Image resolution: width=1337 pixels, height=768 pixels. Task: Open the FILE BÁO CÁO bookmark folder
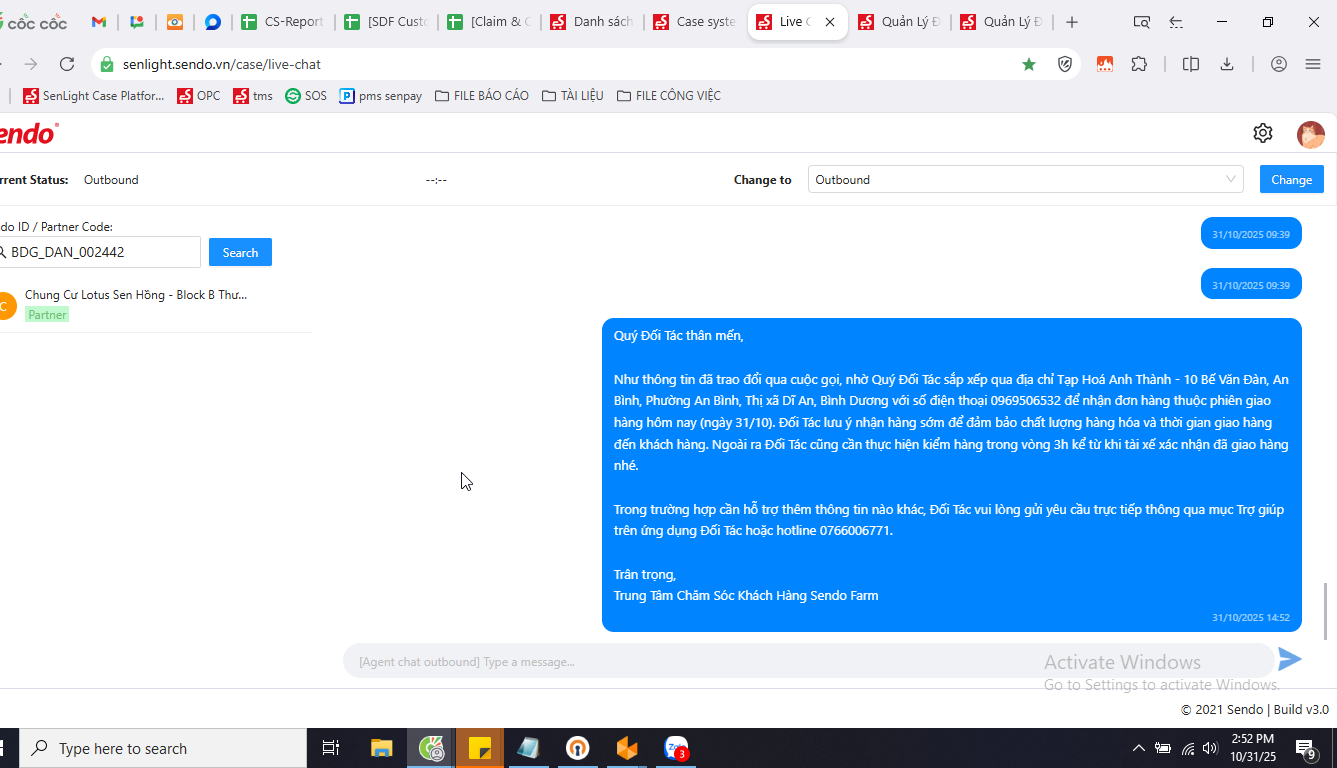482,96
